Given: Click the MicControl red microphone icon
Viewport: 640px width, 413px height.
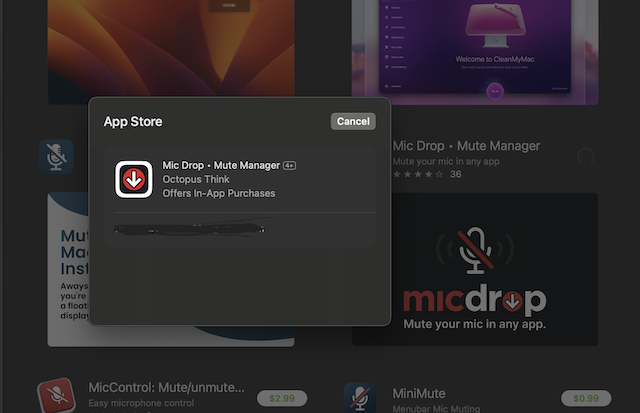Looking at the screenshot, I should (x=56, y=395).
